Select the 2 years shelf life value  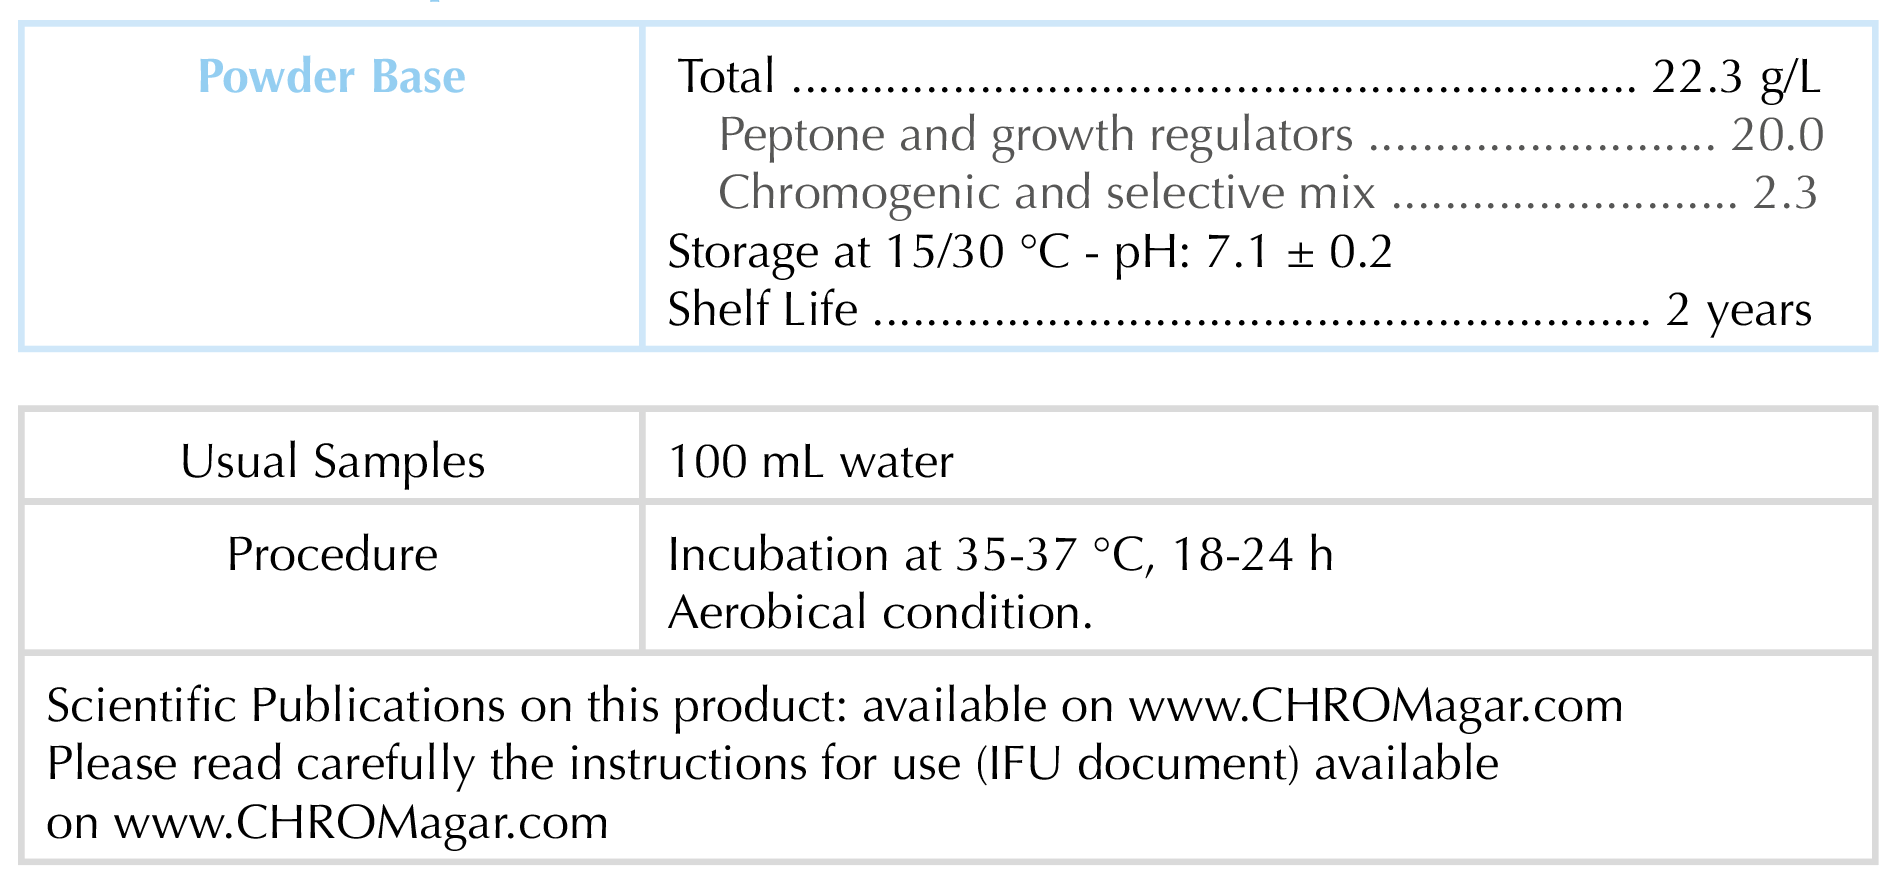pos(1738,310)
